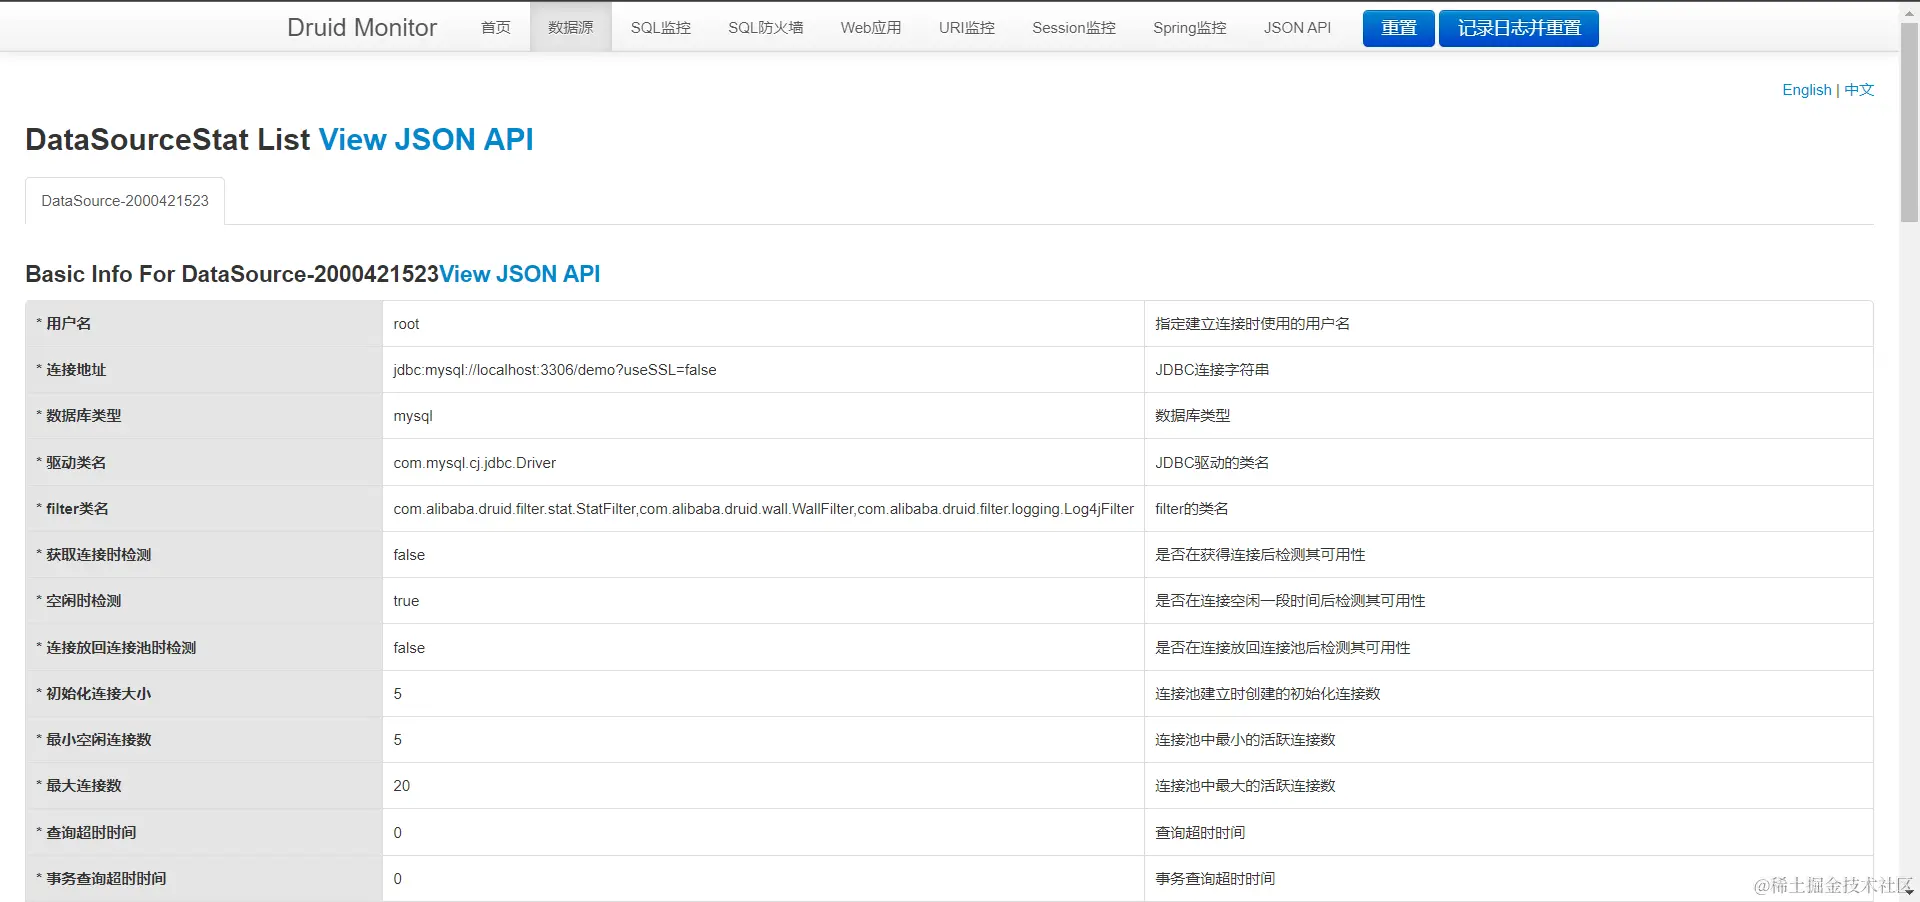Click the JDBC连接字符串 description
The height and width of the screenshot is (902, 1920).
pyautogui.click(x=1212, y=370)
